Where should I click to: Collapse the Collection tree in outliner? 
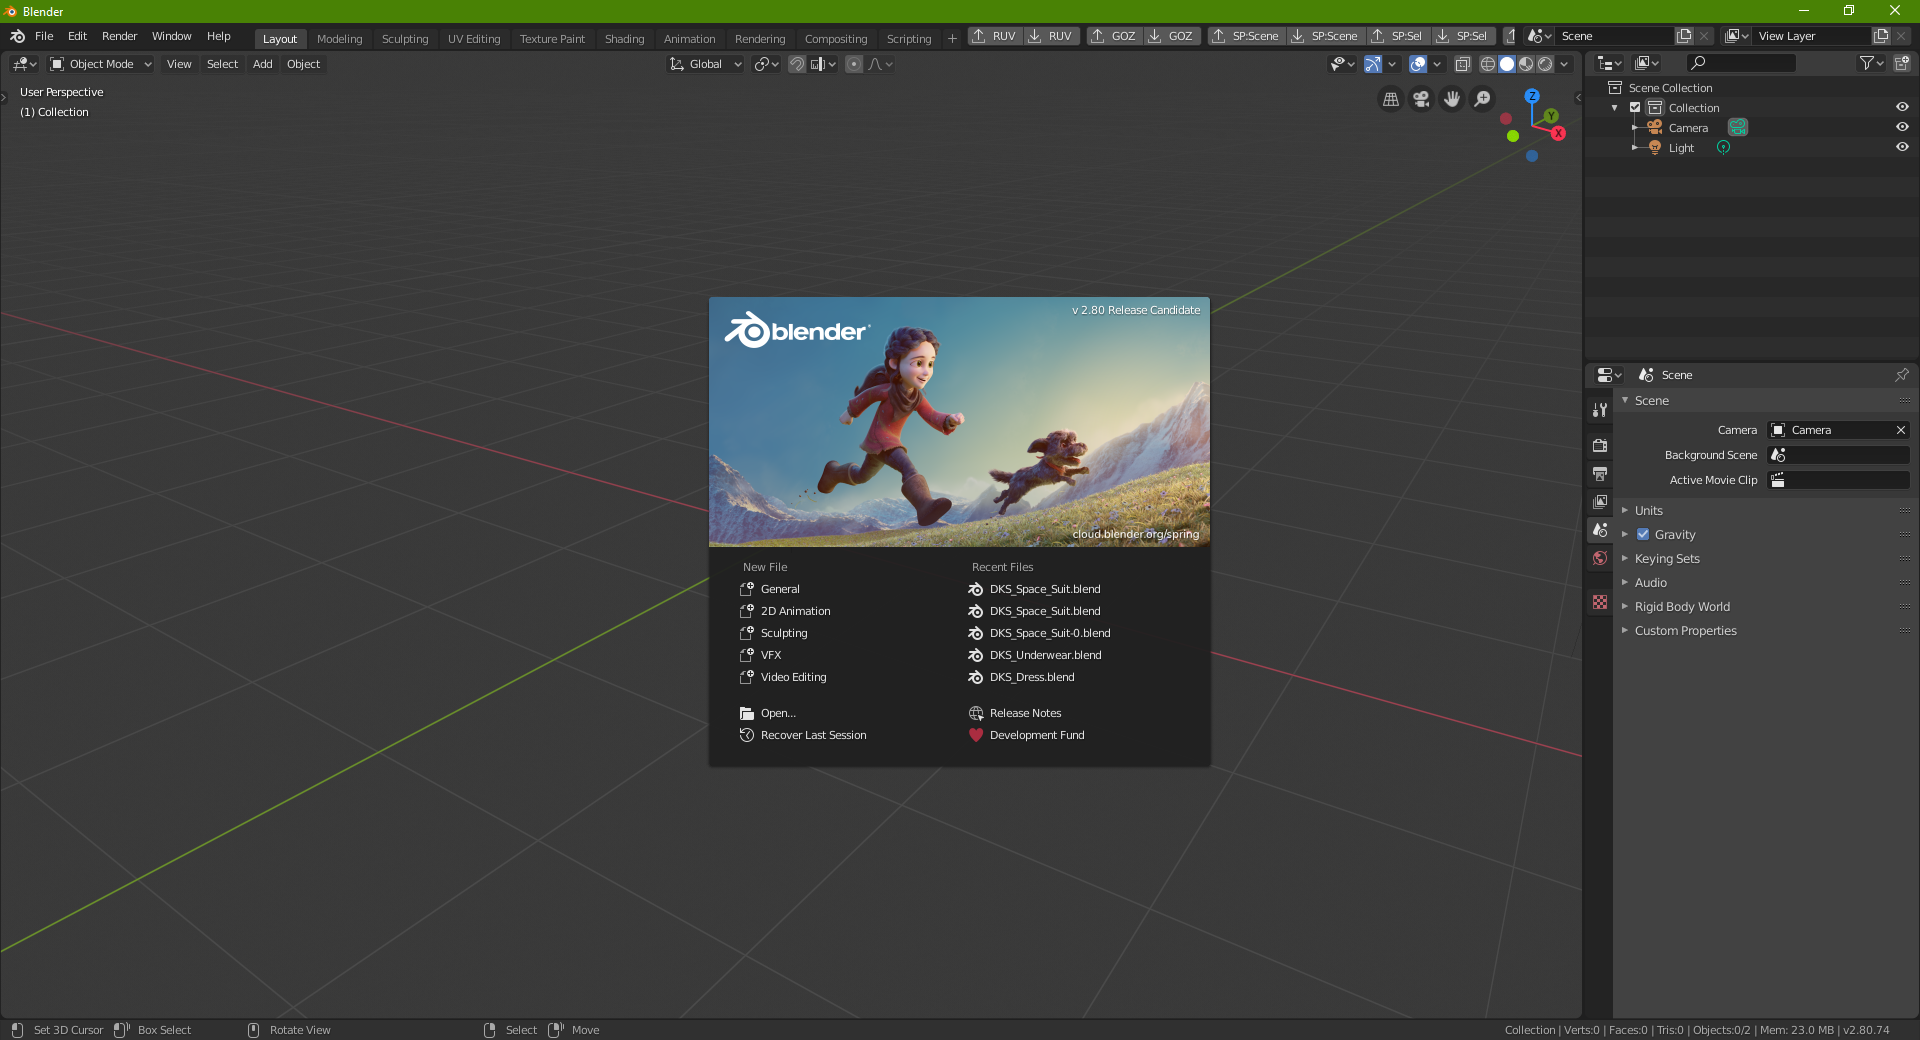(x=1615, y=108)
